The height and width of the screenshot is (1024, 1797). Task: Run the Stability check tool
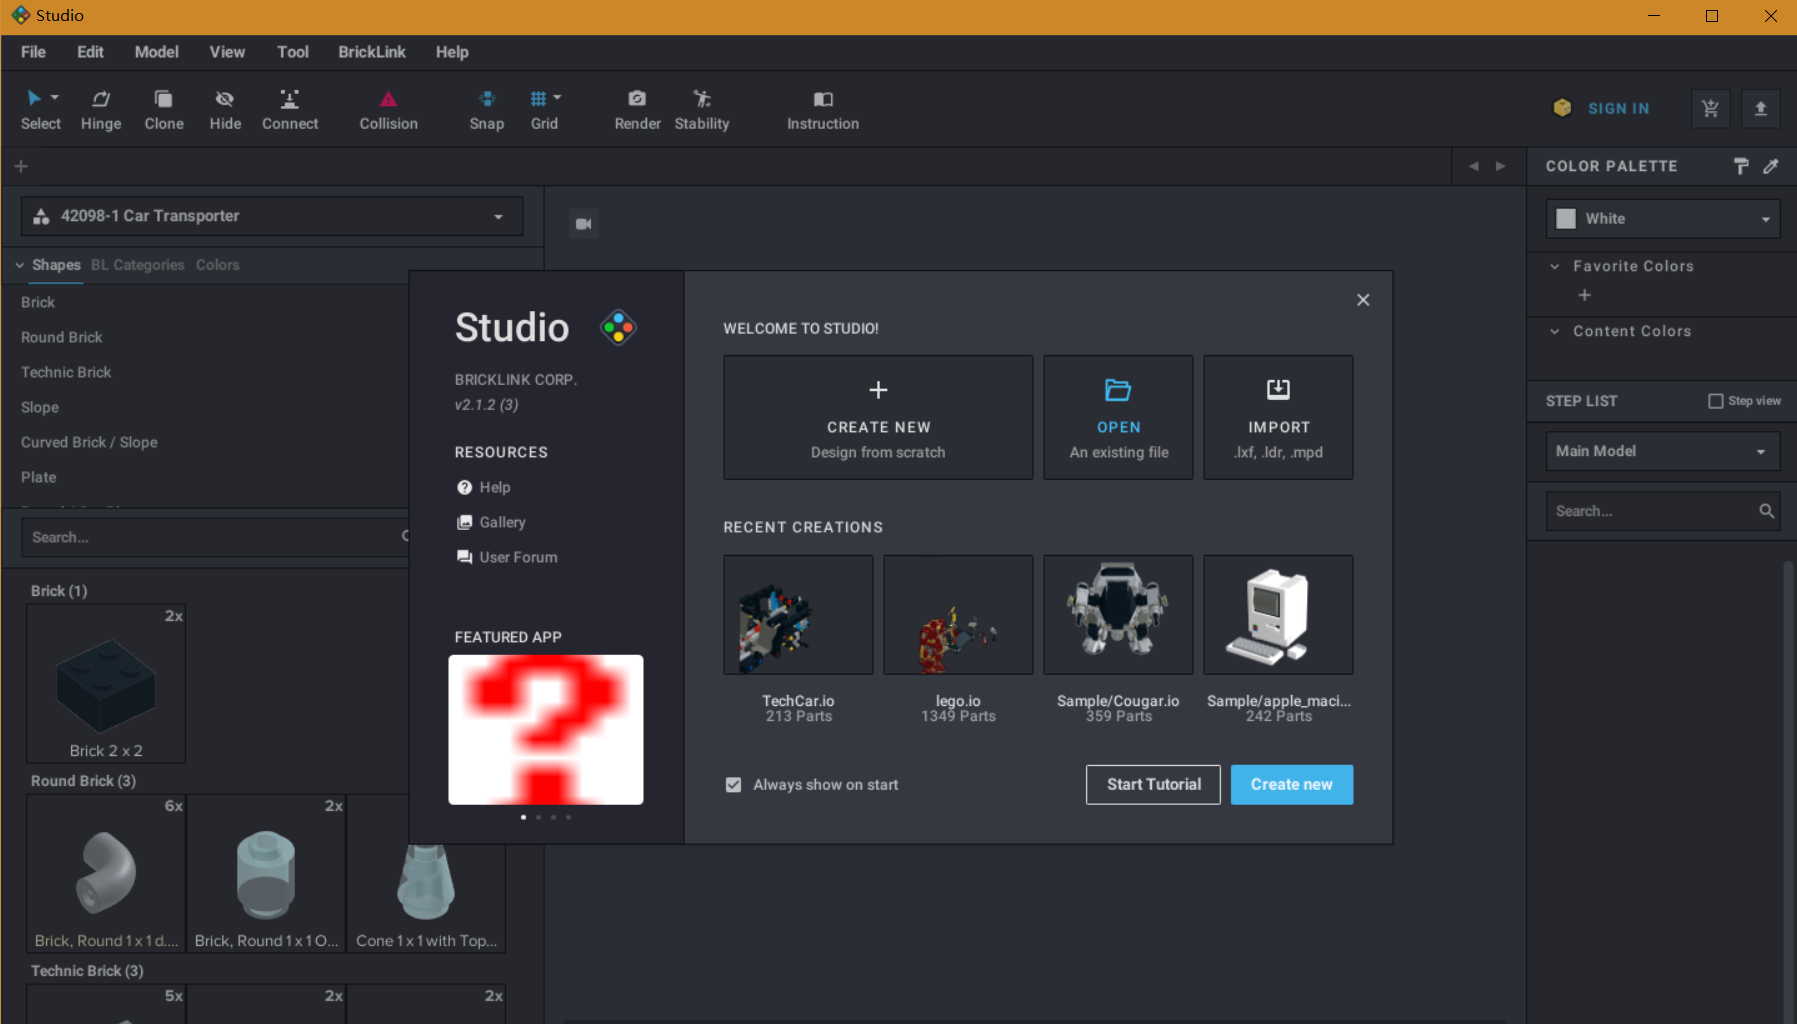pos(702,110)
